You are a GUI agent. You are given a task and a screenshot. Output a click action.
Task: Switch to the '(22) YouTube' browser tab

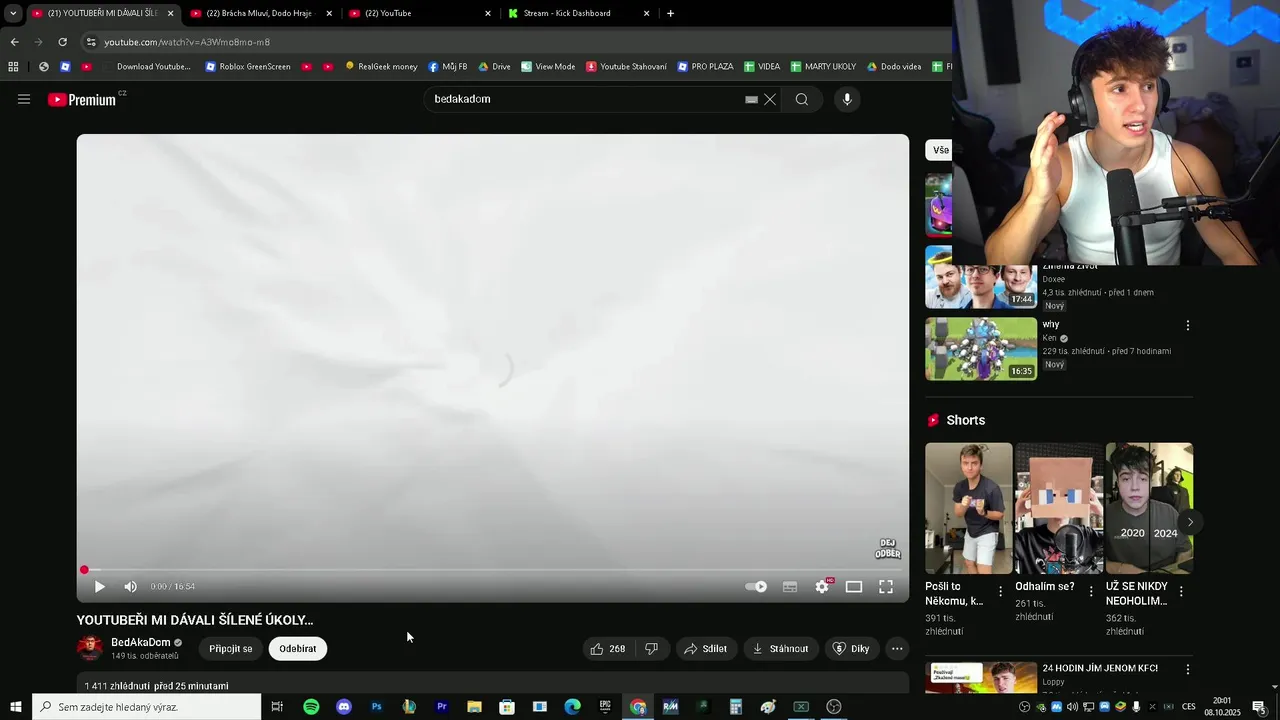pos(418,13)
